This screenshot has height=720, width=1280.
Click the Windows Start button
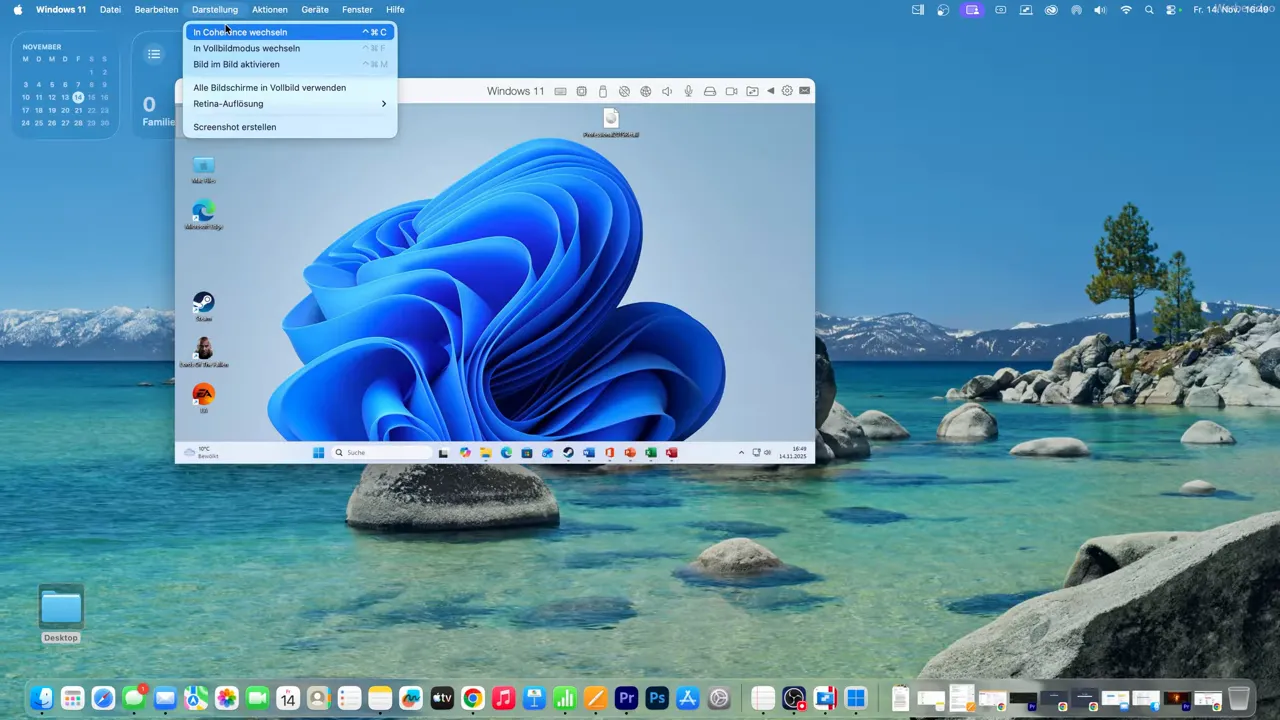318,452
